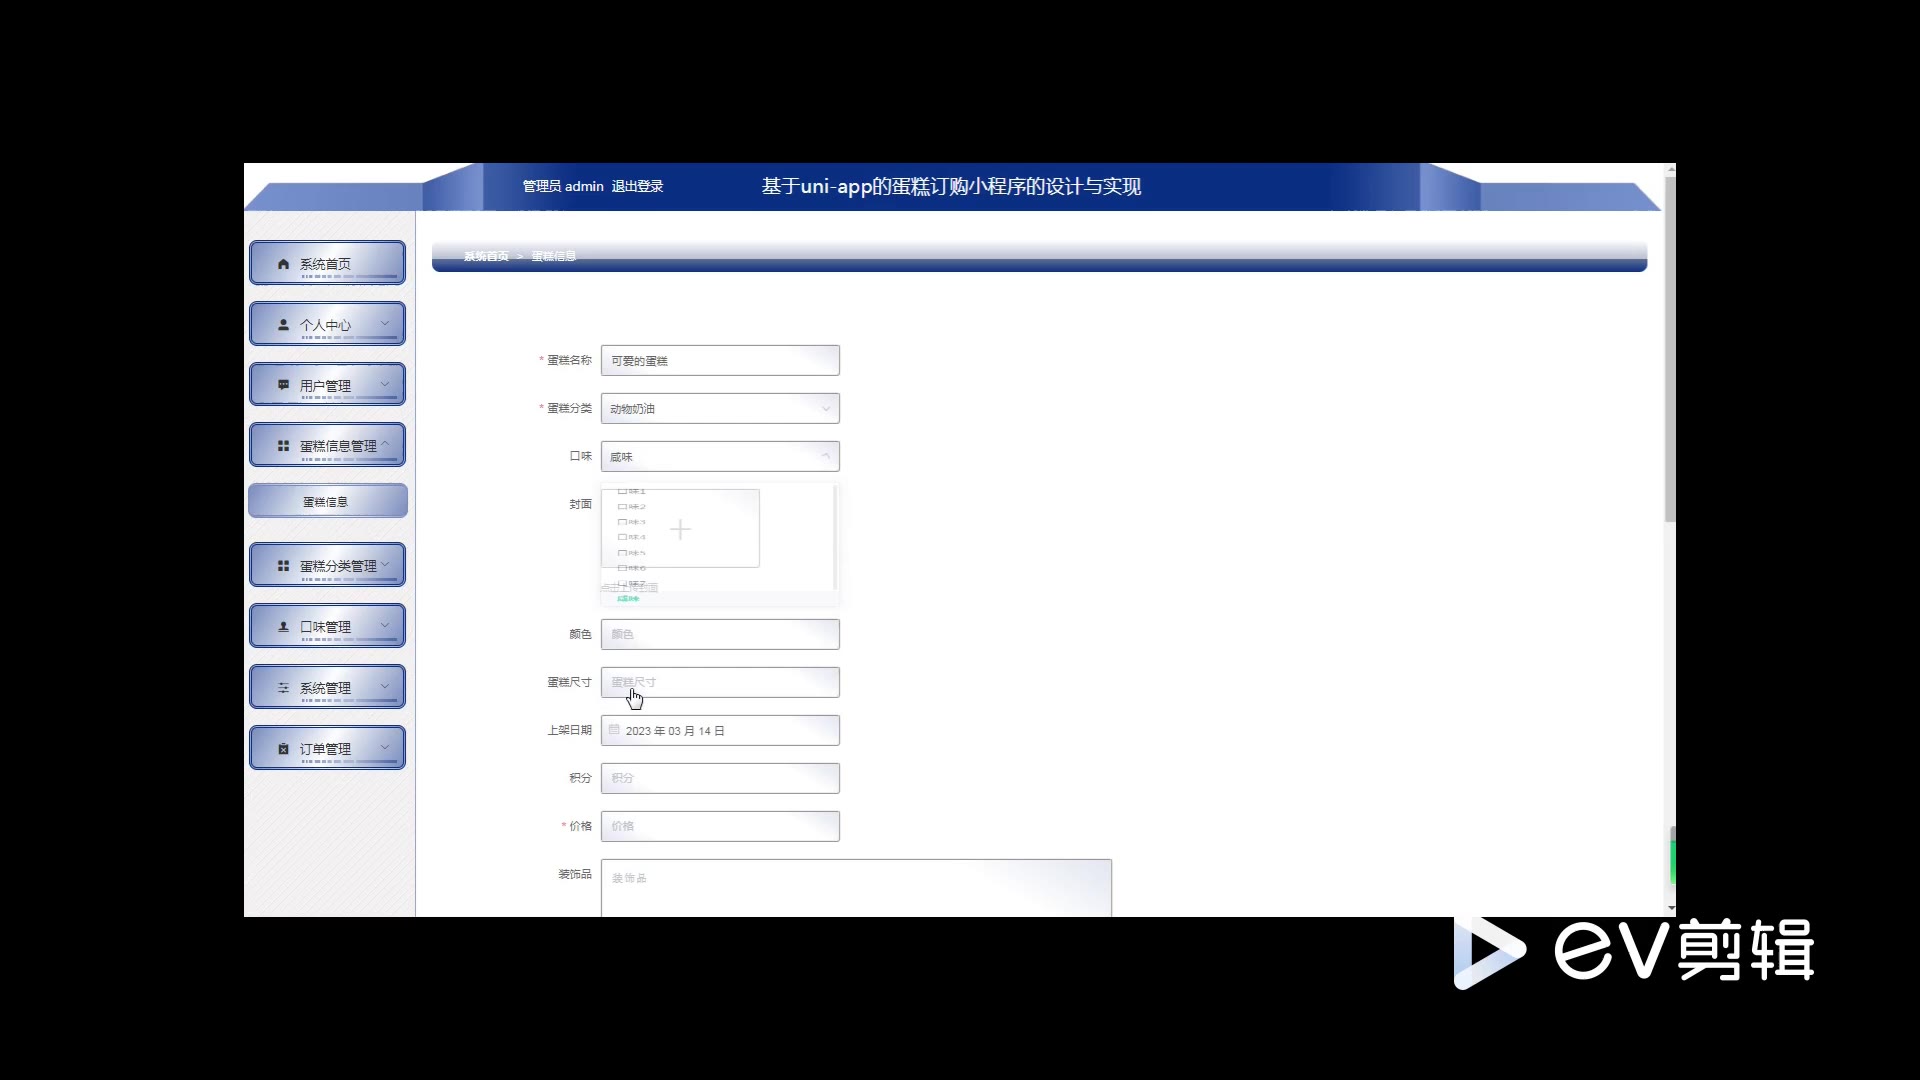Image resolution: width=1920 pixels, height=1080 pixels.
Task: Click the 装饰品 text area
Action: 856,888
